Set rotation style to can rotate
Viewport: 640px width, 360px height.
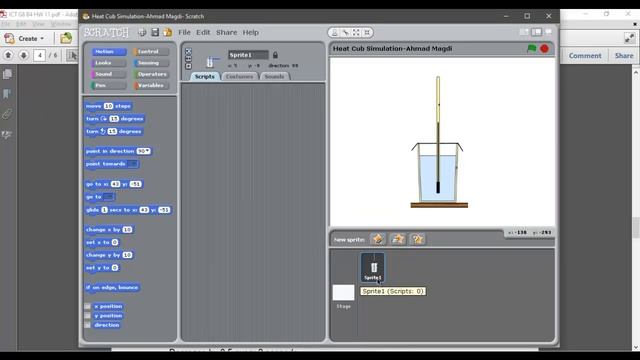[x=188, y=51]
